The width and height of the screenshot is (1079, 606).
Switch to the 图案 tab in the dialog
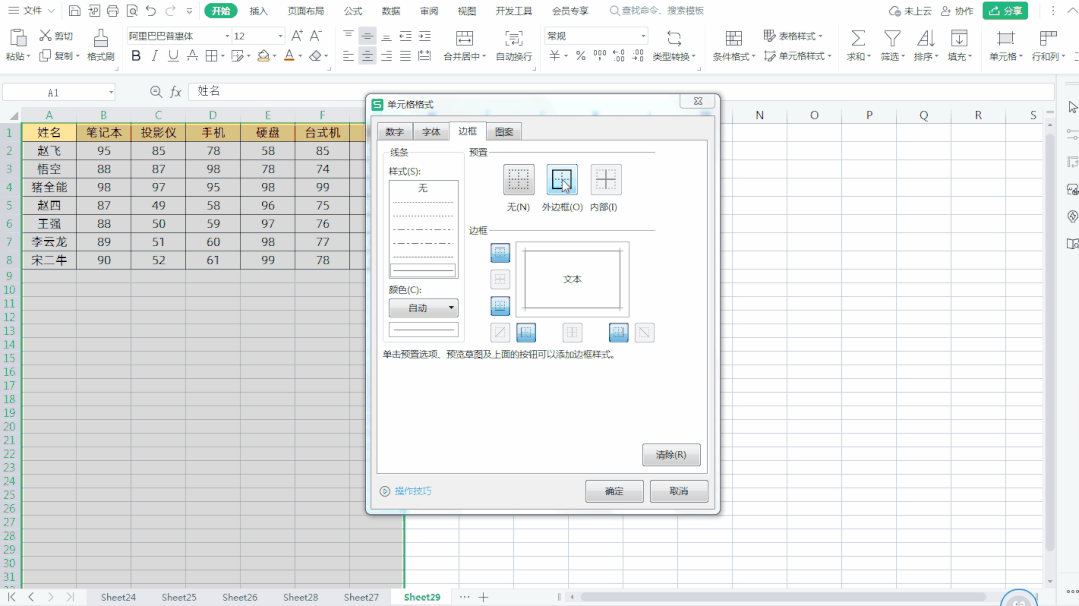point(504,132)
